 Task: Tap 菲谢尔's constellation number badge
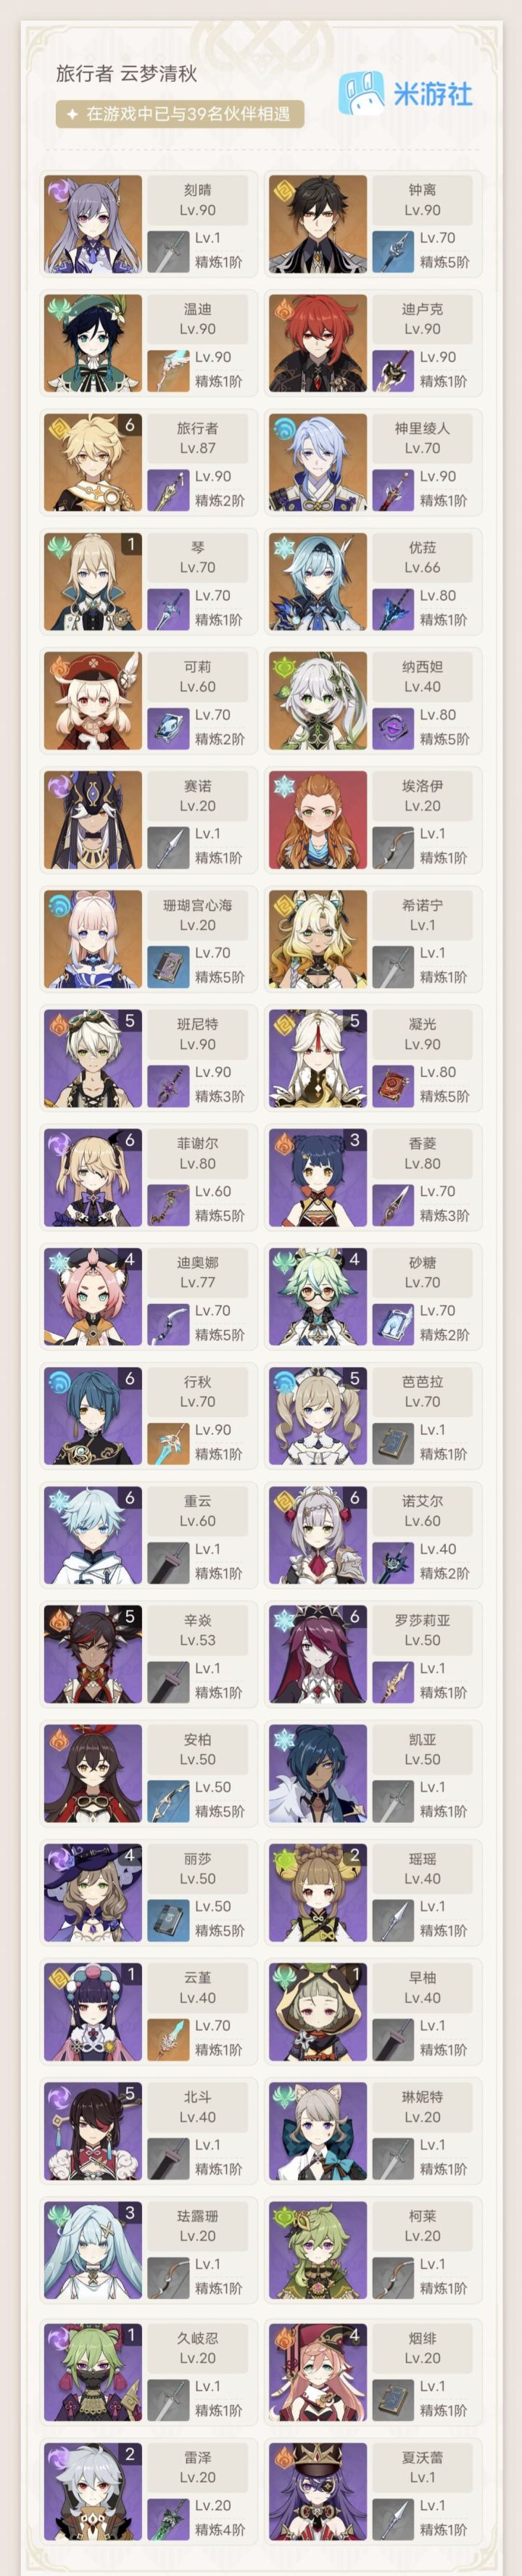click(130, 1140)
